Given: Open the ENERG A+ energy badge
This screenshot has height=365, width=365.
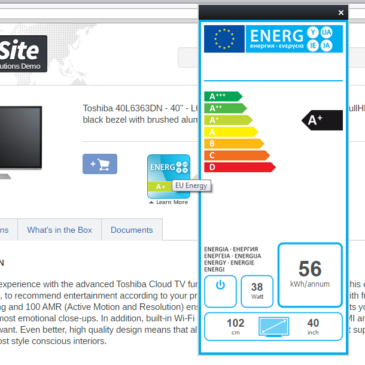Looking at the screenshot, I should click(x=169, y=176).
